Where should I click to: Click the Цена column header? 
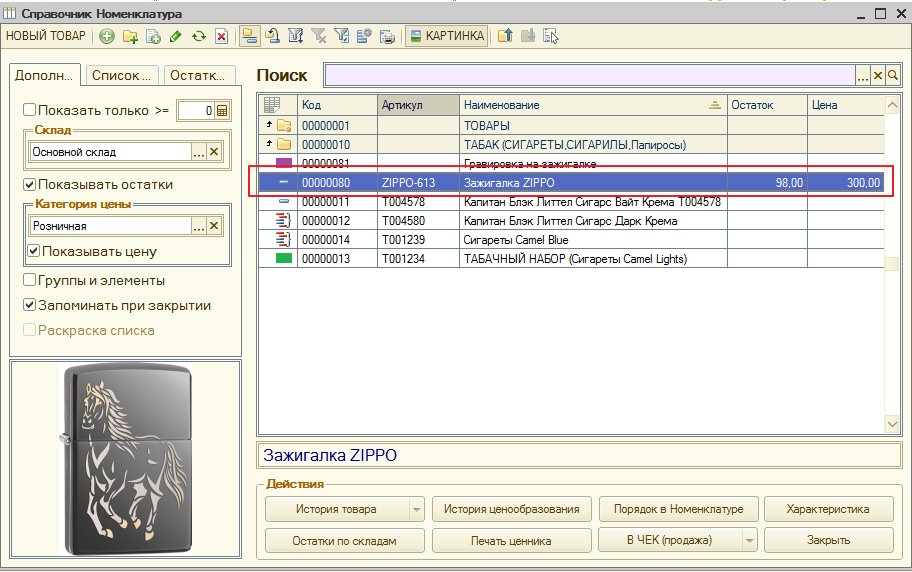click(846, 105)
